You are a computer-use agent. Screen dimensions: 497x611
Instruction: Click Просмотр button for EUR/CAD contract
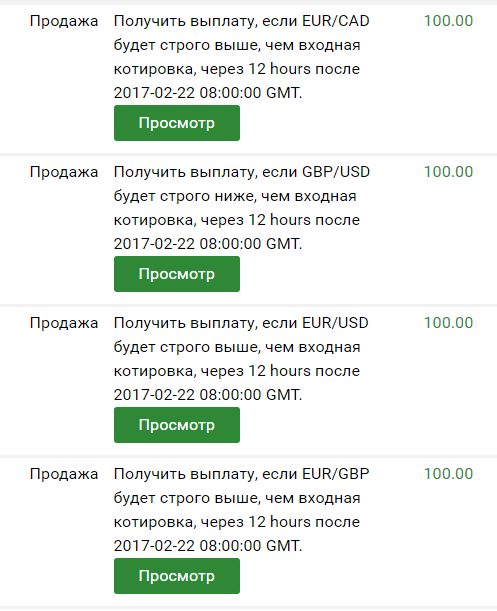(x=177, y=123)
